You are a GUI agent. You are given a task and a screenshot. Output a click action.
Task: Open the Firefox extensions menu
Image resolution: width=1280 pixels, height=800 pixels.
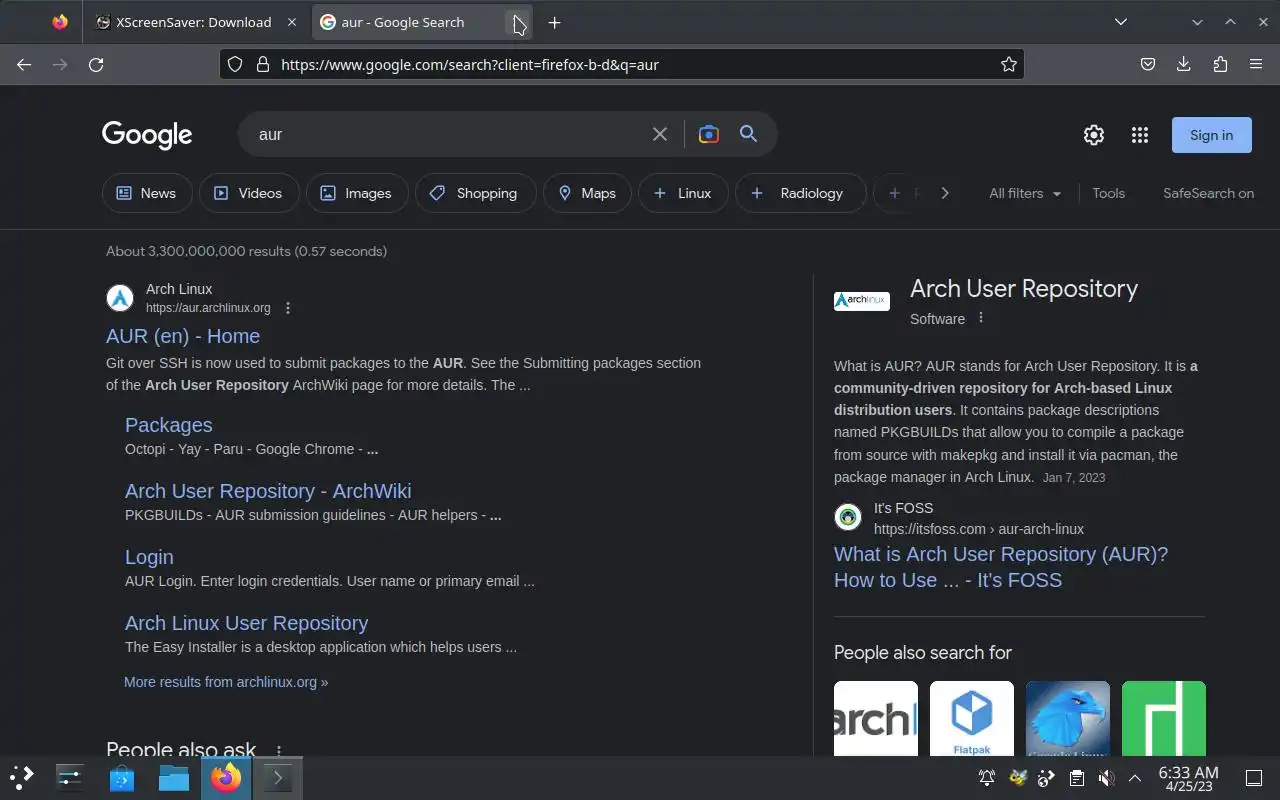[x=1220, y=64]
